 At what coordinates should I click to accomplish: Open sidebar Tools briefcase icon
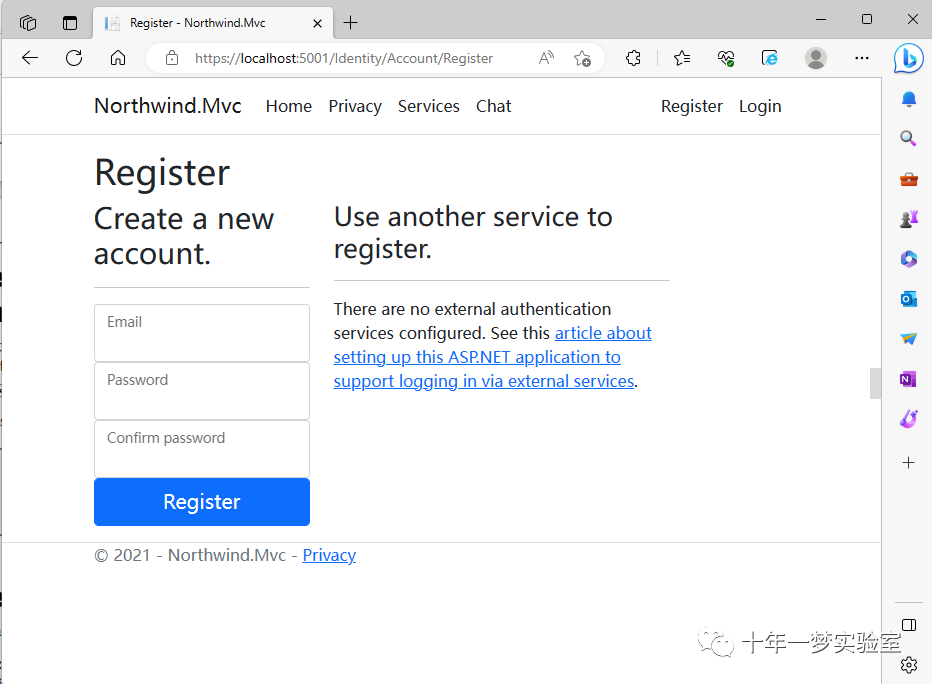click(908, 179)
